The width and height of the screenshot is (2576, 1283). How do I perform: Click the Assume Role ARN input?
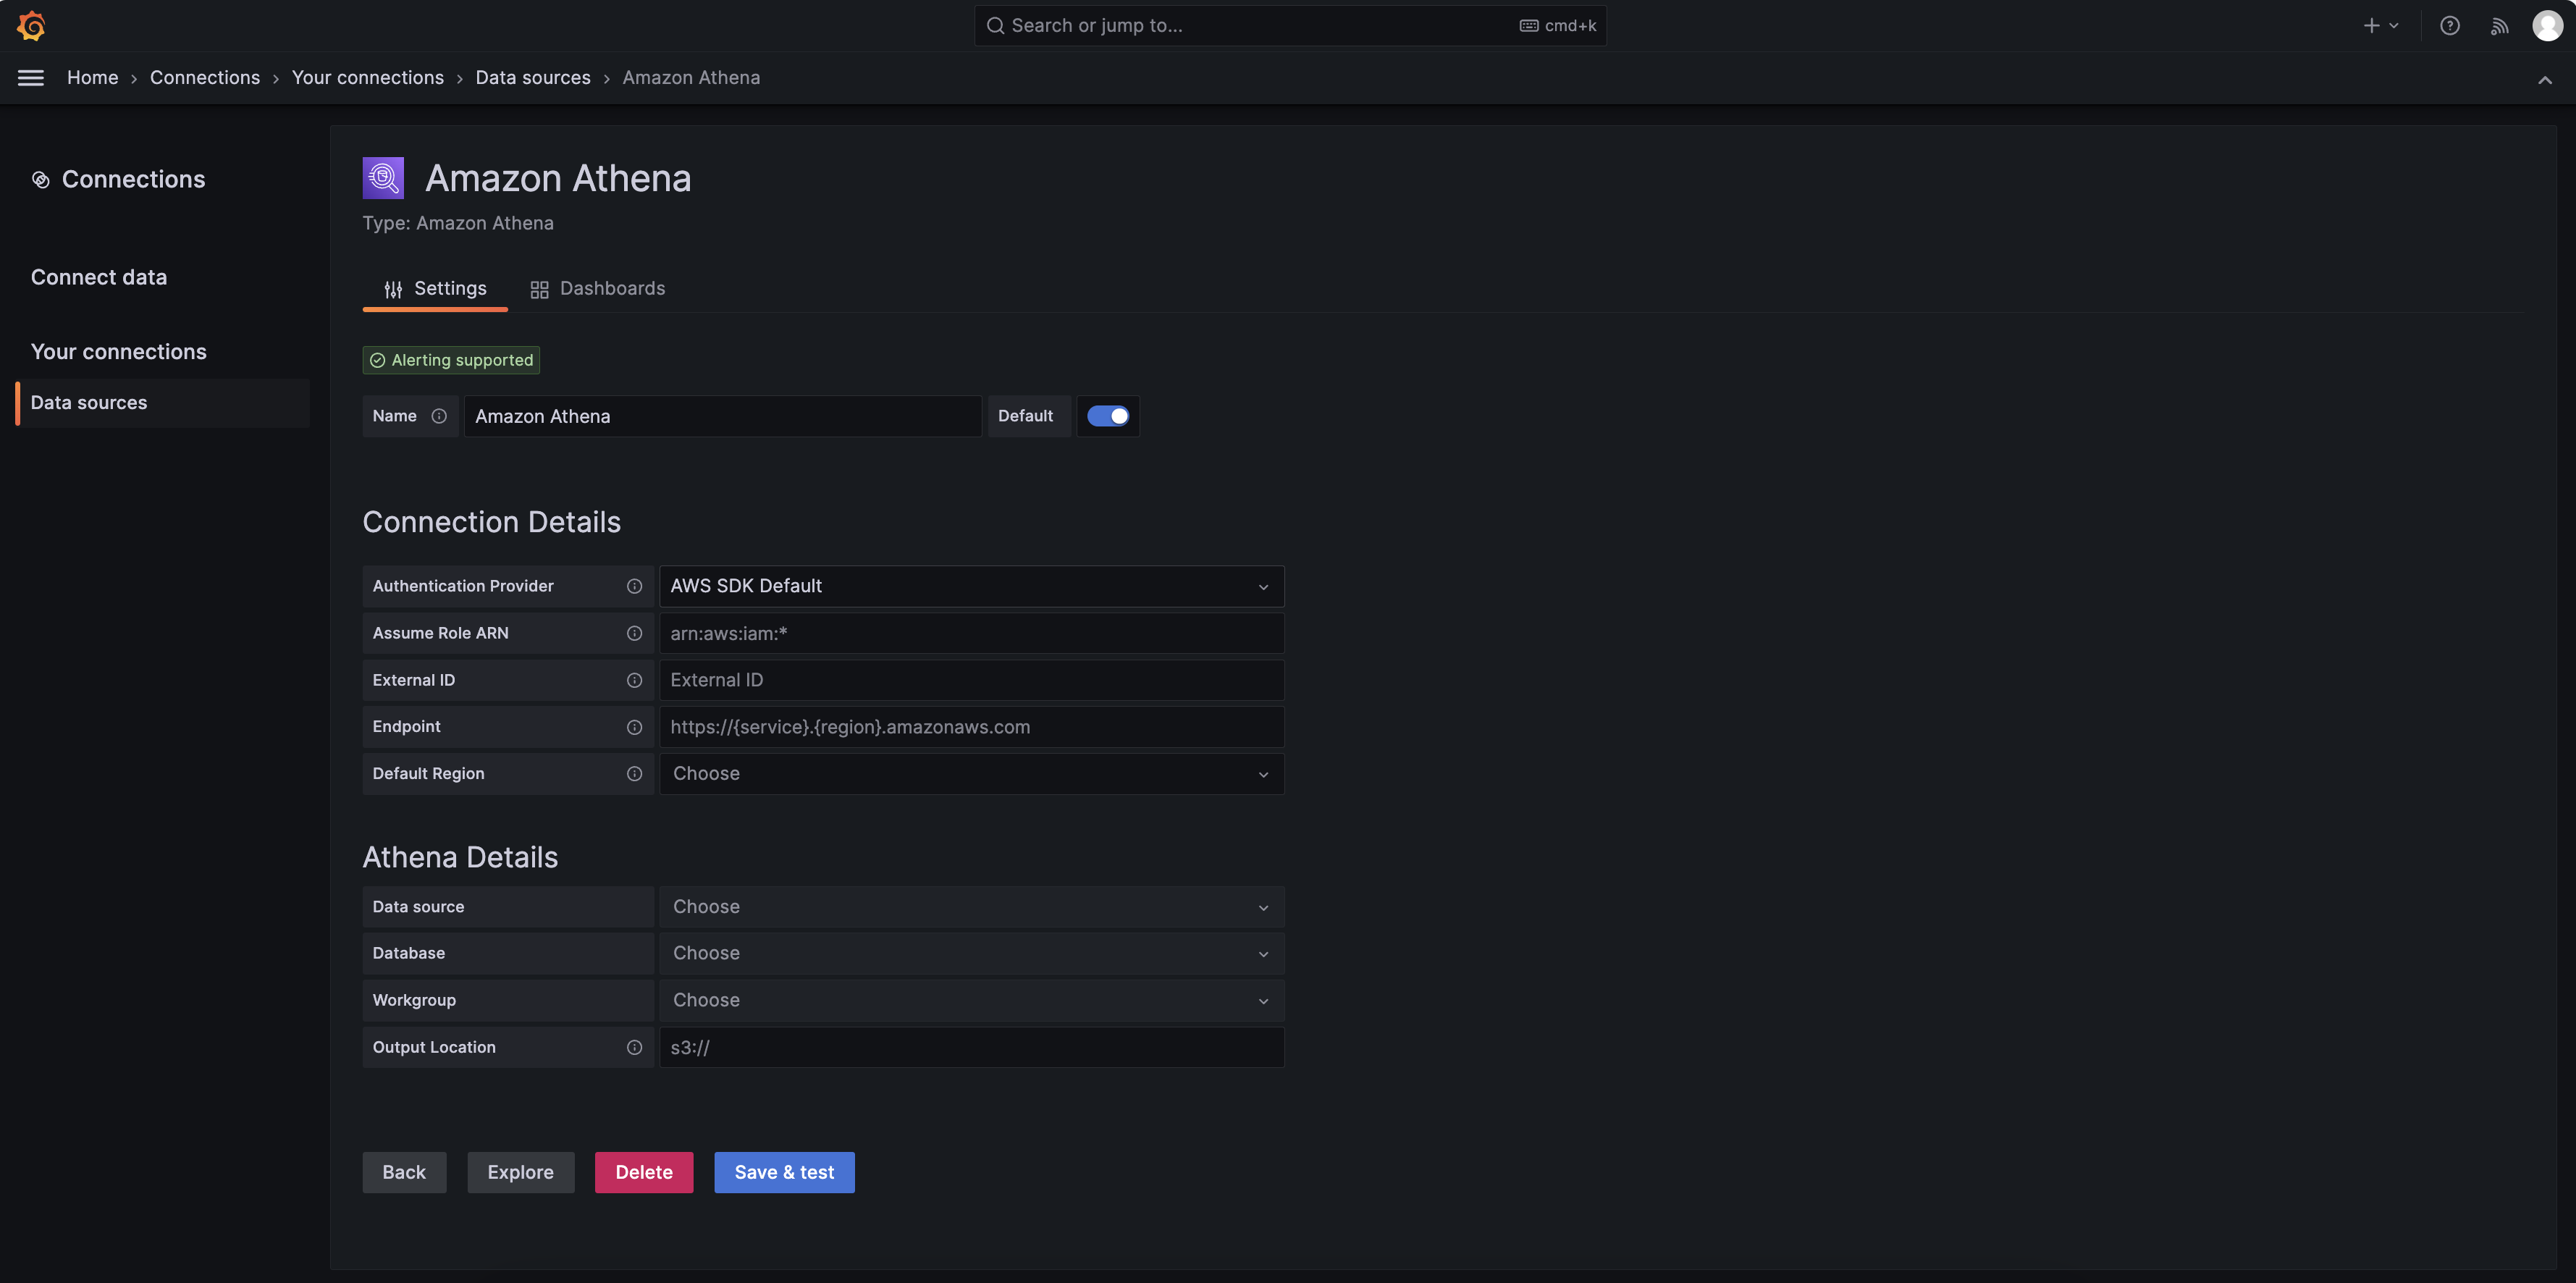tap(972, 633)
